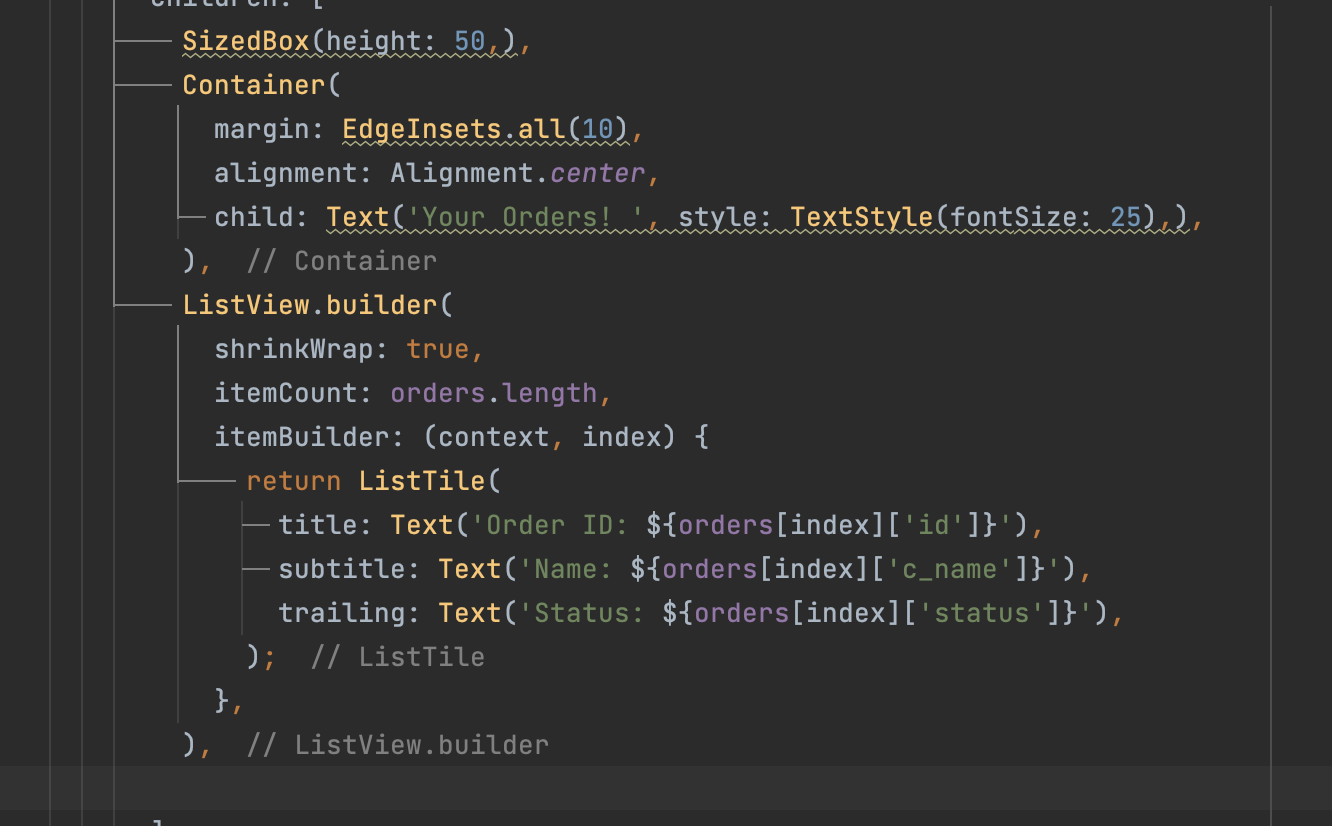Click the 'status' key in trailing Text
This screenshot has height=826, width=1332.
(985, 612)
